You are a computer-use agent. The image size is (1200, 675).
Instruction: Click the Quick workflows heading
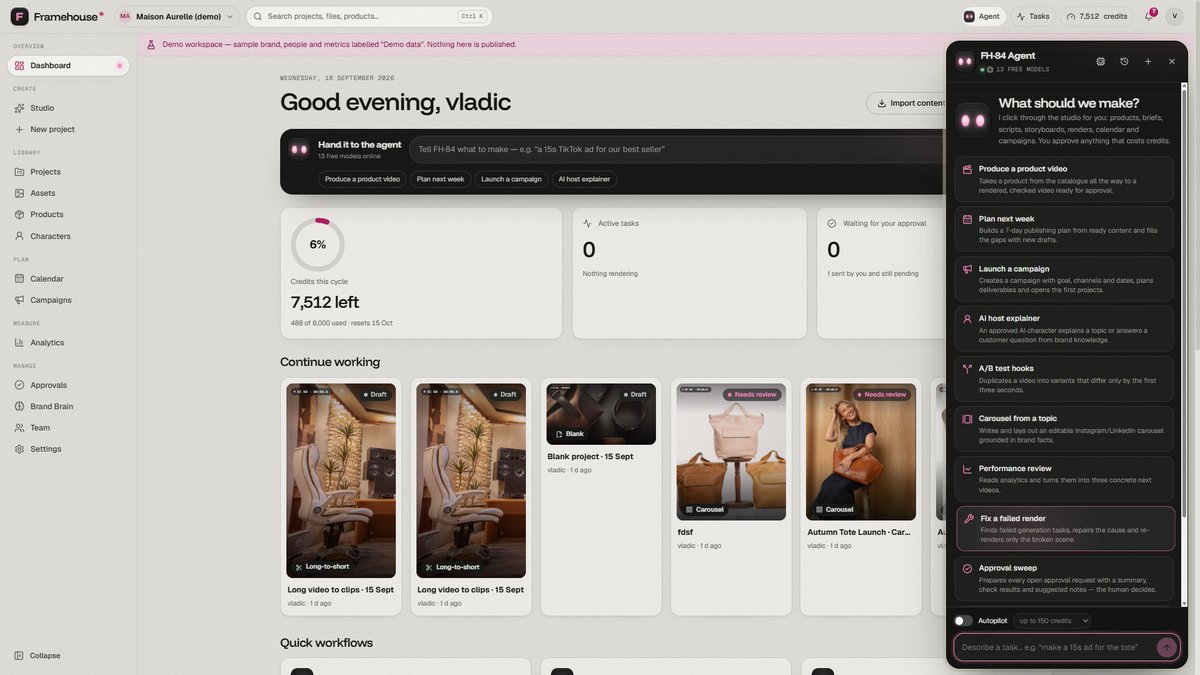point(326,643)
